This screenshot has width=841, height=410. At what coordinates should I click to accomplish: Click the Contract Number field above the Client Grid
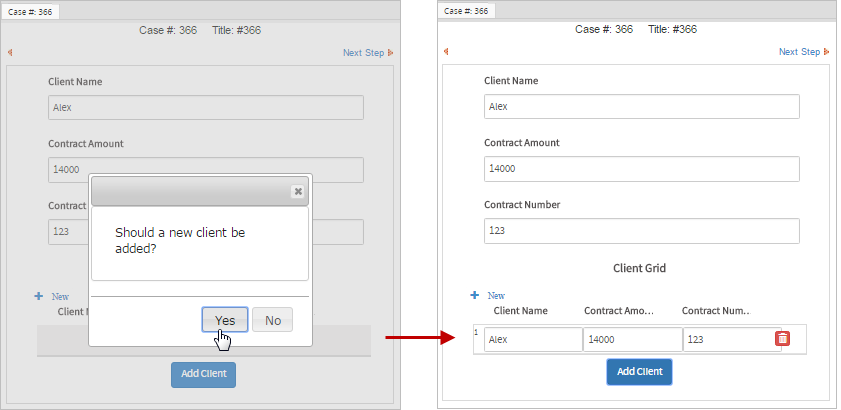tap(641, 231)
